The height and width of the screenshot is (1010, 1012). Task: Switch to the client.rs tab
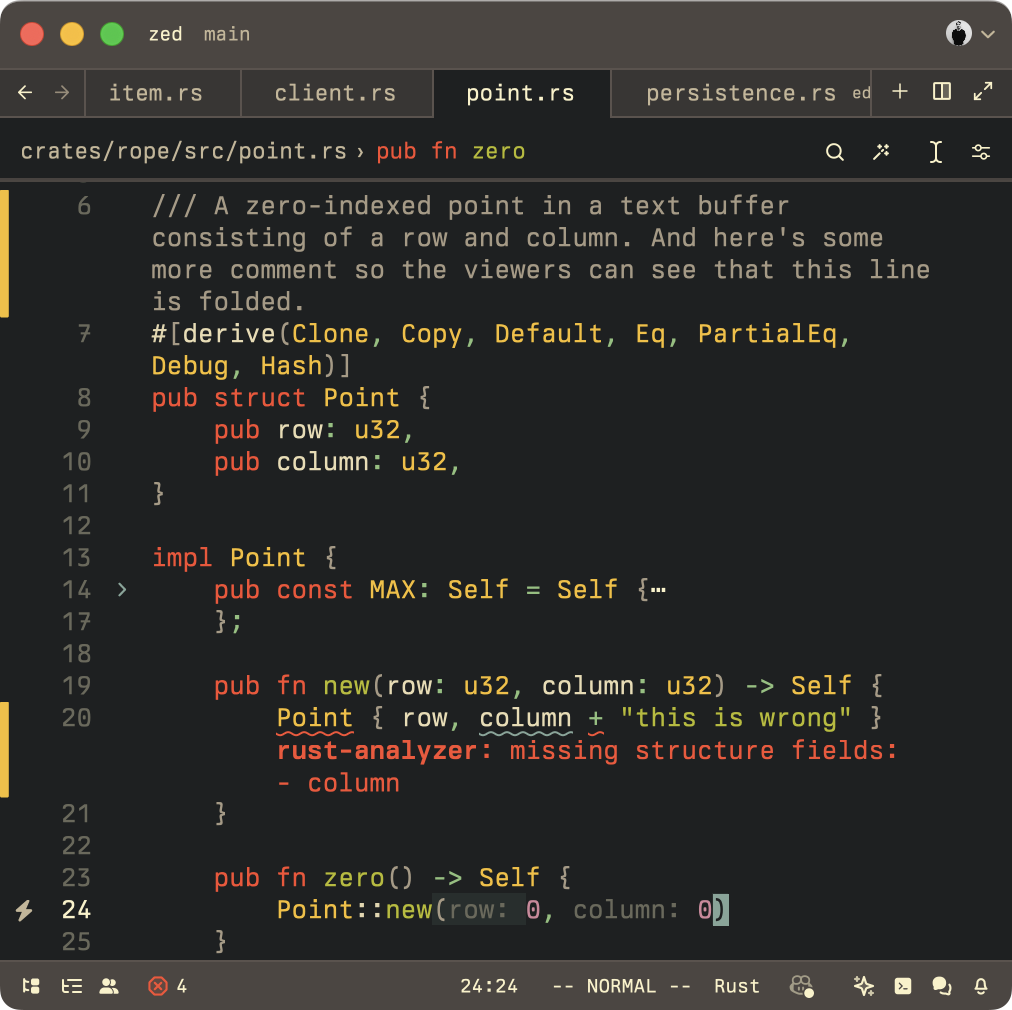click(335, 94)
